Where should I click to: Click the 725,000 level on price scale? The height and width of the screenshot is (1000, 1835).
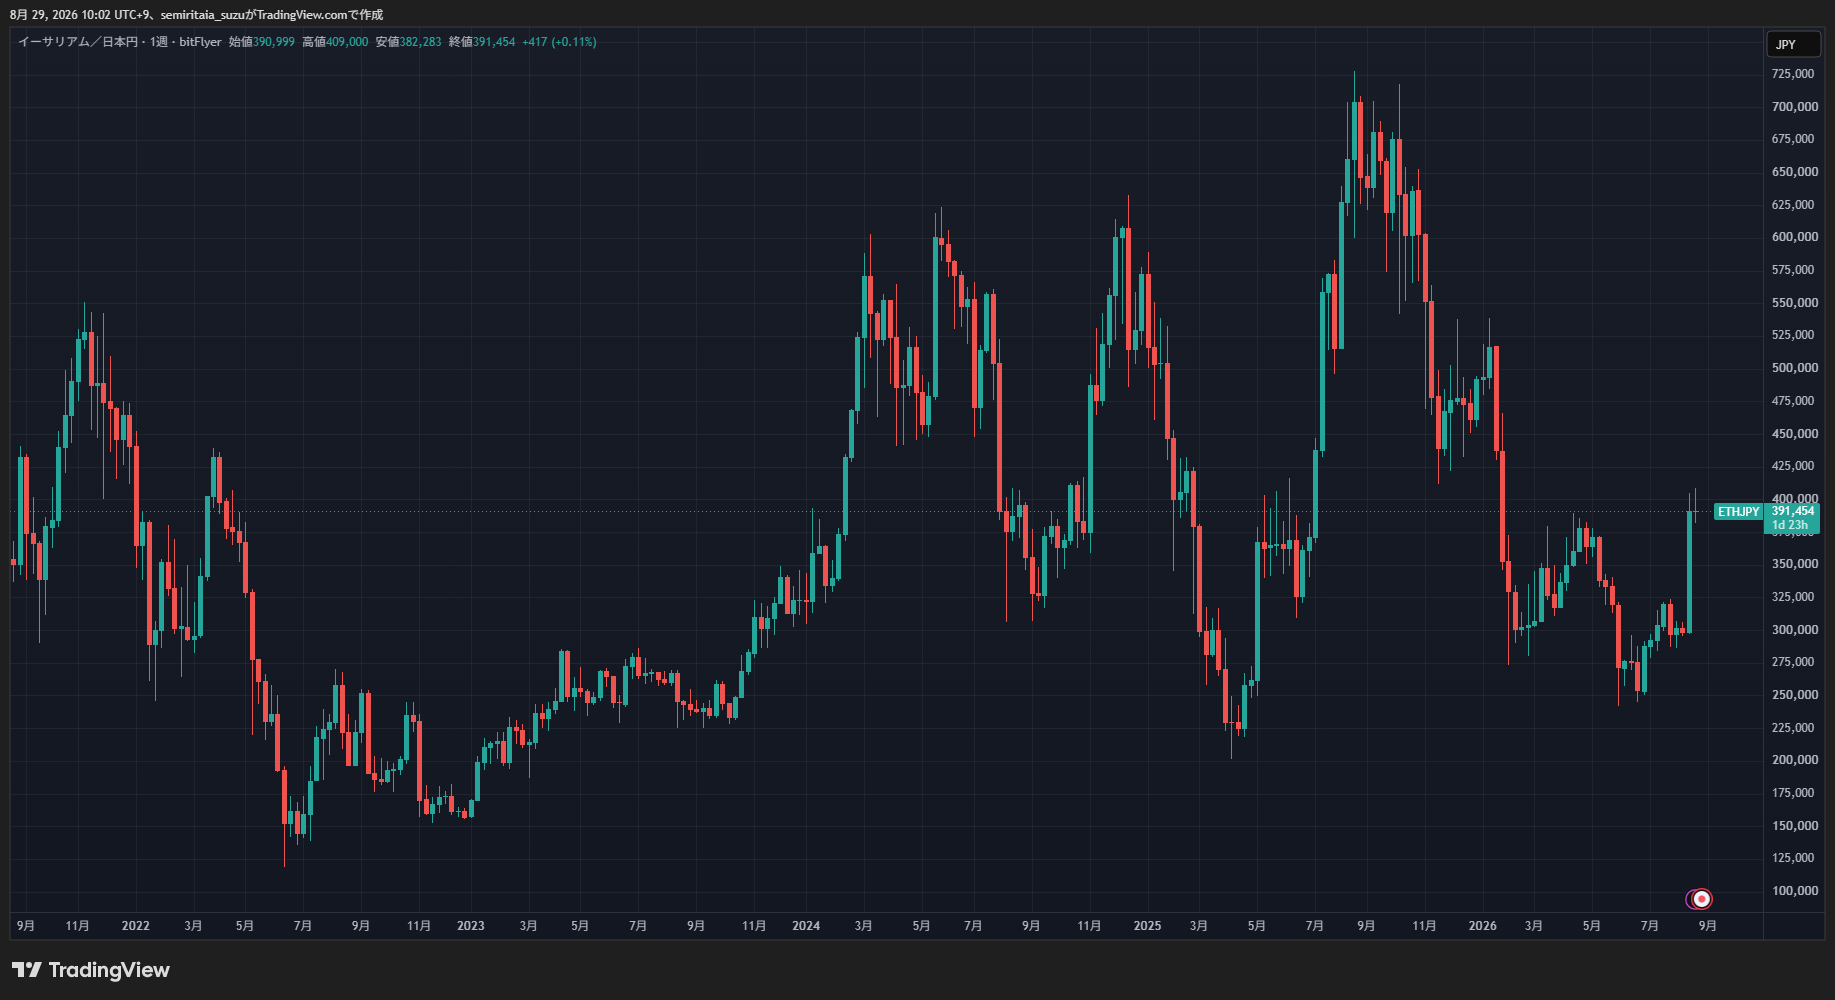1793,74
